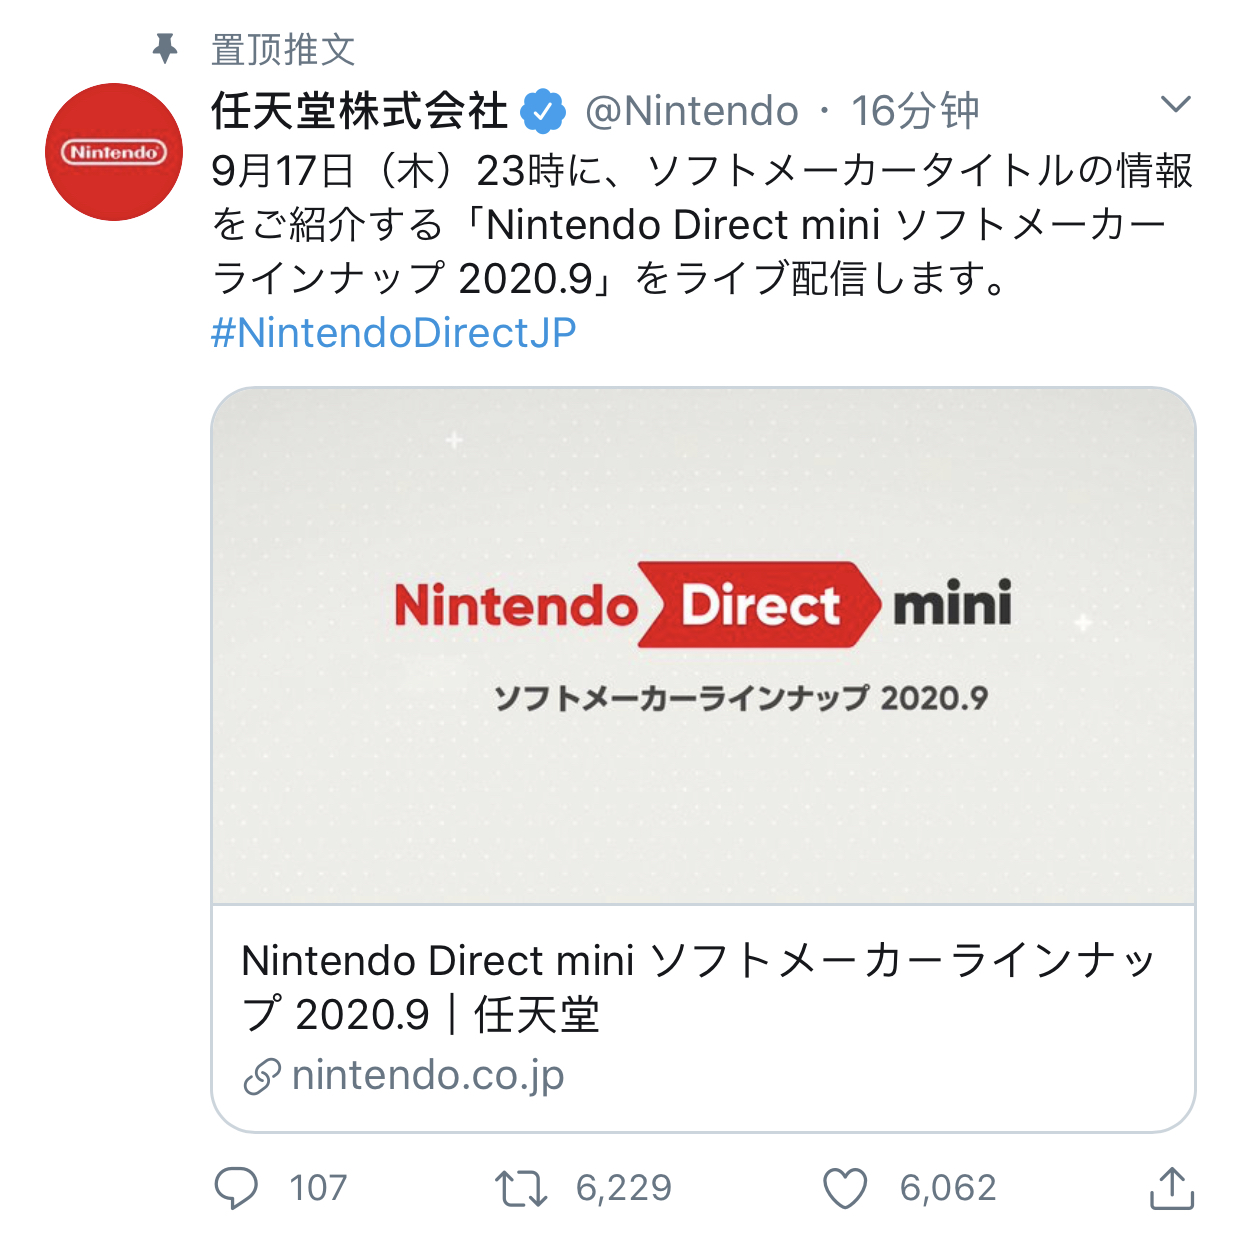
Task: Open the Nintendo Direct mini preview image
Action: coord(703,645)
